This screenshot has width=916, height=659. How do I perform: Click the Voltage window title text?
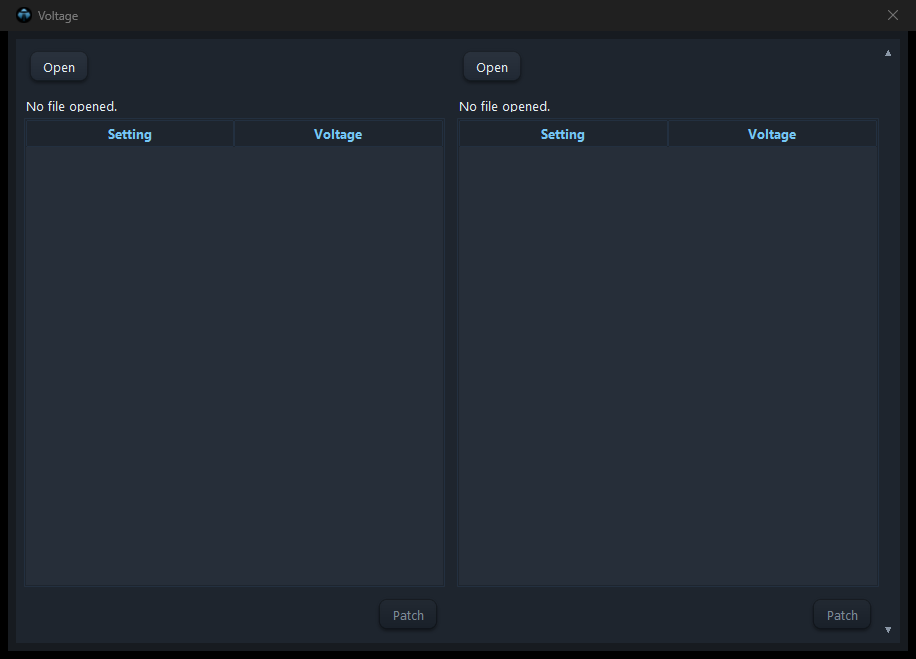58,16
